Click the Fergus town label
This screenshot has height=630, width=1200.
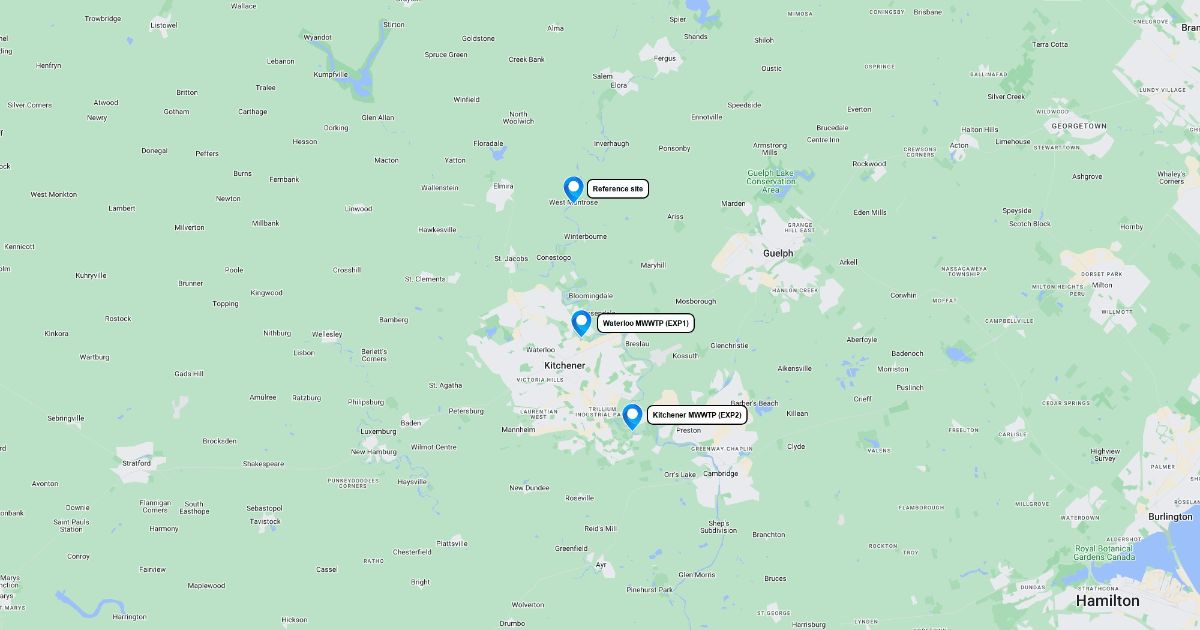click(x=665, y=59)
